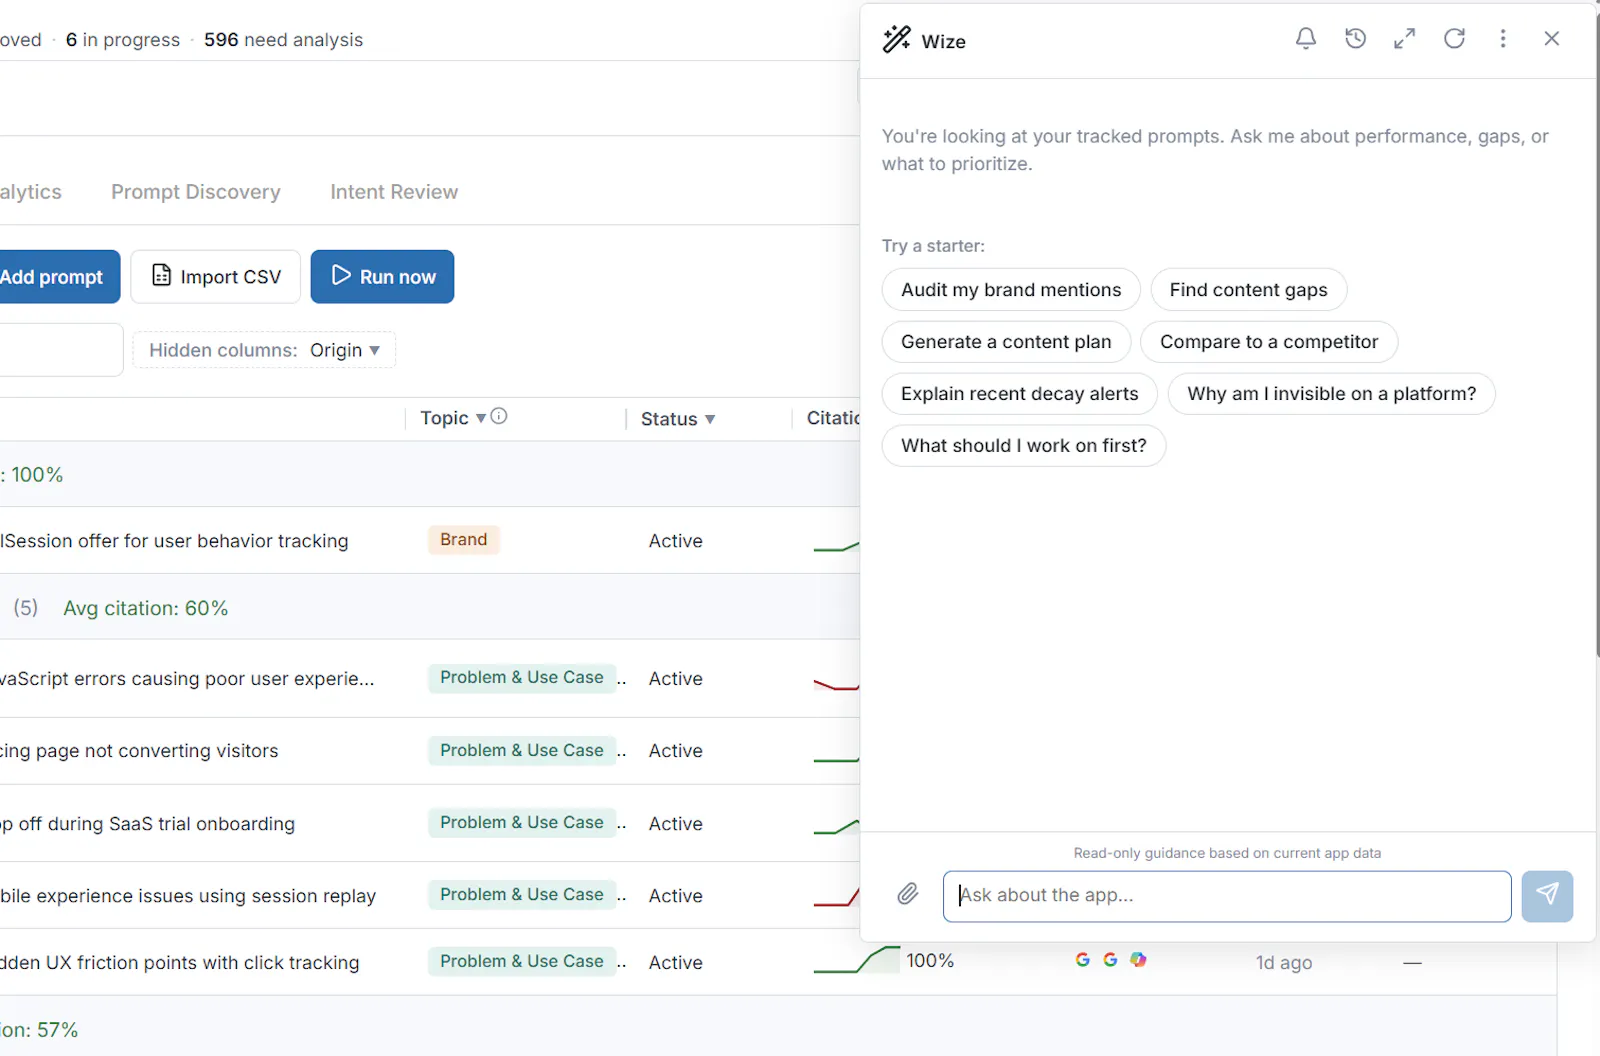
Task: Select 'Compare to a competitor' starter
Action: pyautogui.click(x=1269, y=342)
